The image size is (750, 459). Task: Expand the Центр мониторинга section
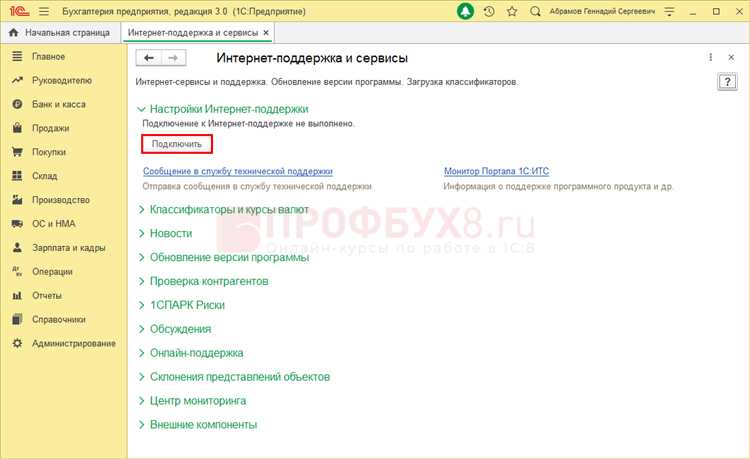coord(141,401)
